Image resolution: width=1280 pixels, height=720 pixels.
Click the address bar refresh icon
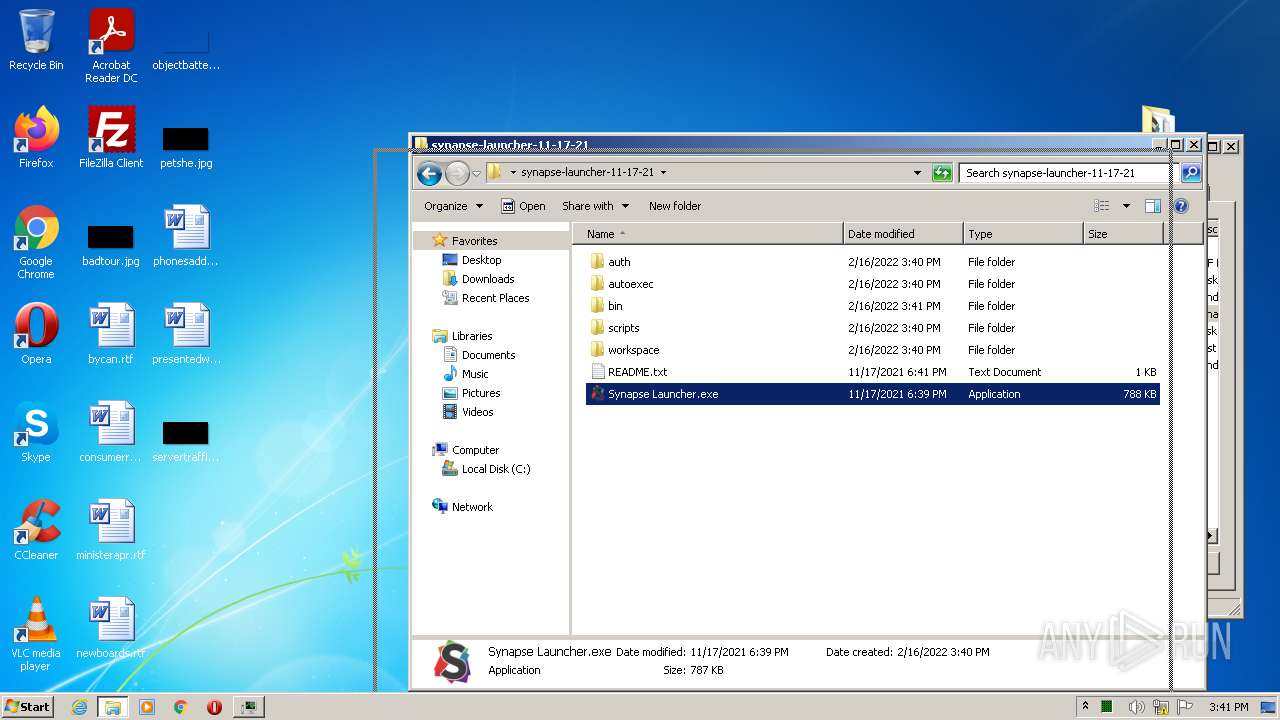pos(942,173)
